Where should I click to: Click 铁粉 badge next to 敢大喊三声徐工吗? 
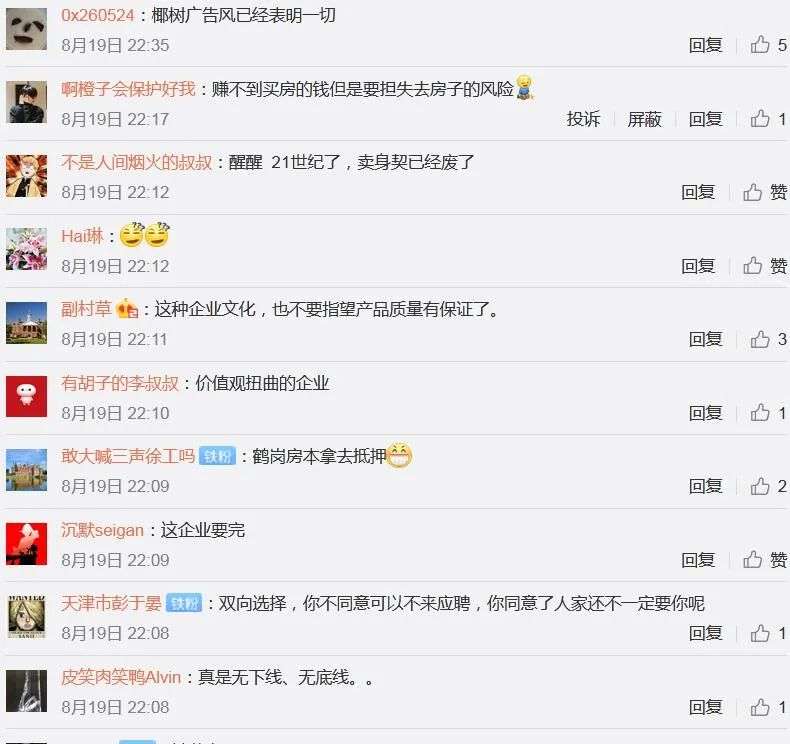click(x=217, y=456)
